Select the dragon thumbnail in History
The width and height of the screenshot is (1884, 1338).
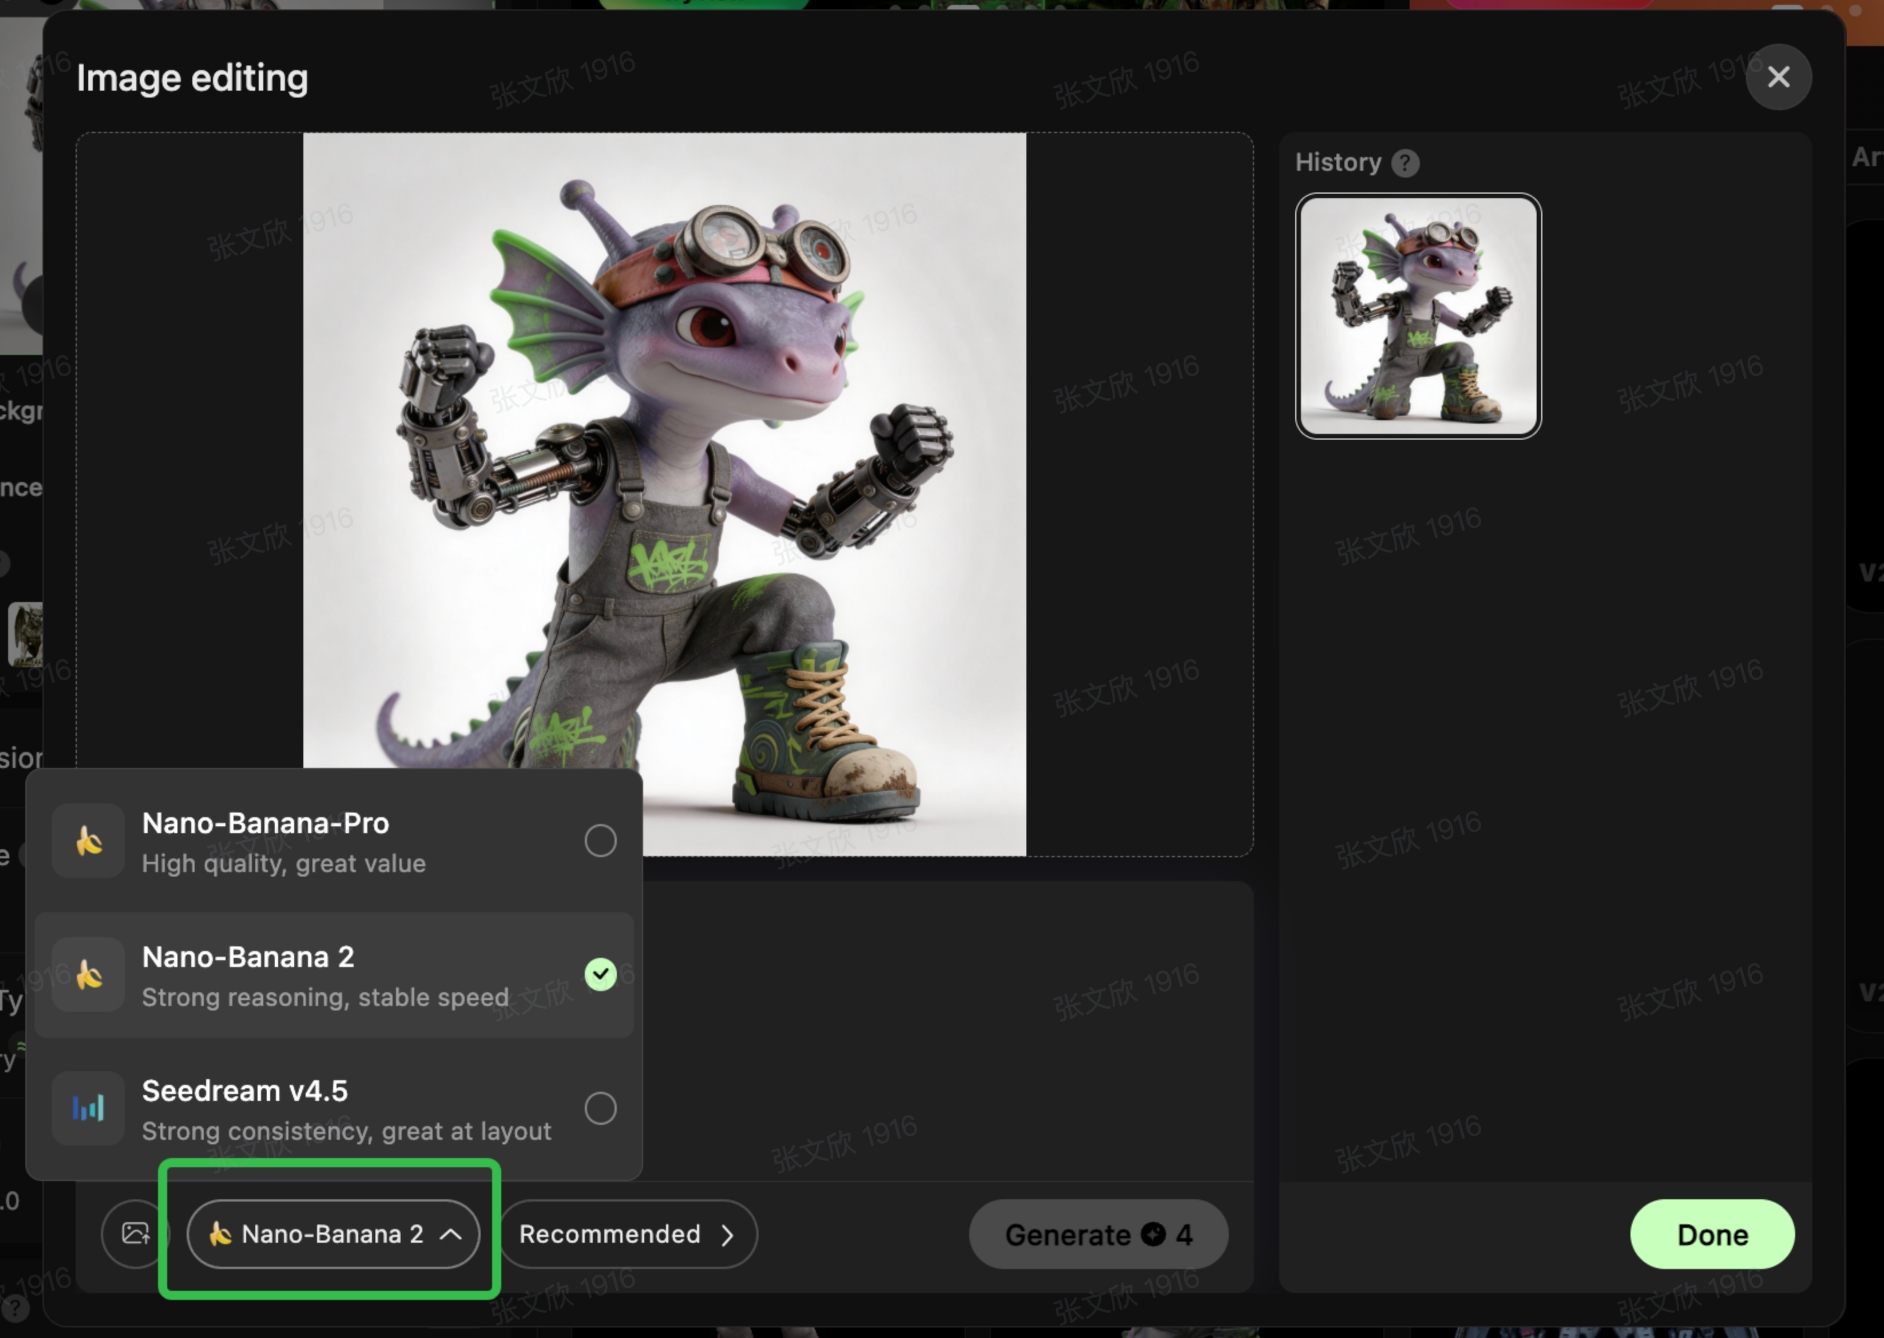(x=1417, y=316)
